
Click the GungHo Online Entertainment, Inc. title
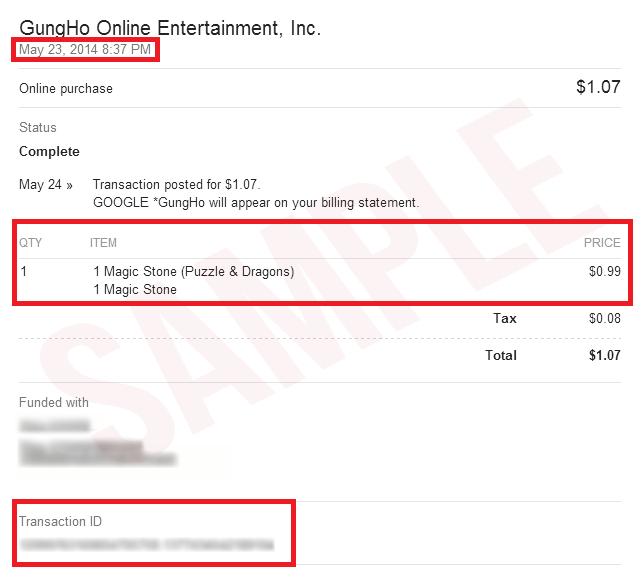tap(170, 28)
